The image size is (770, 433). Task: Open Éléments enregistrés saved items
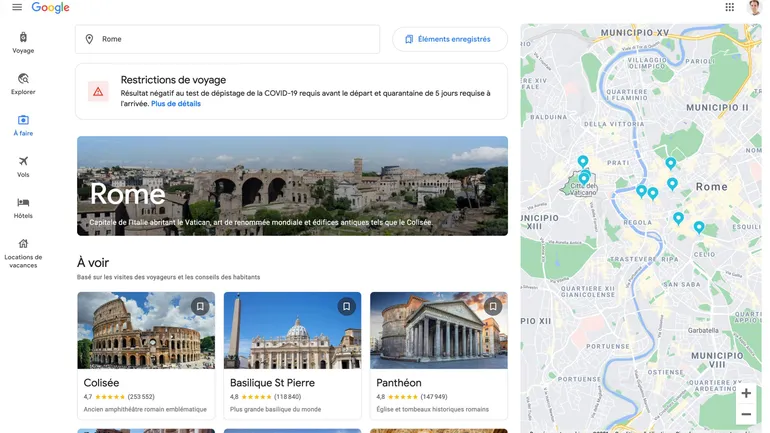coord(449,39)
